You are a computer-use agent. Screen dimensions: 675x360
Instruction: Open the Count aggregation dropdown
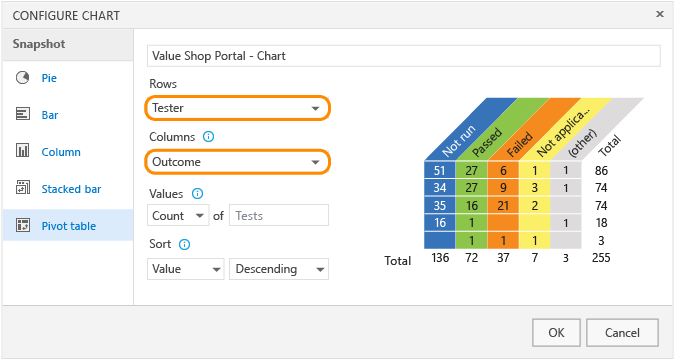(178, 215)
